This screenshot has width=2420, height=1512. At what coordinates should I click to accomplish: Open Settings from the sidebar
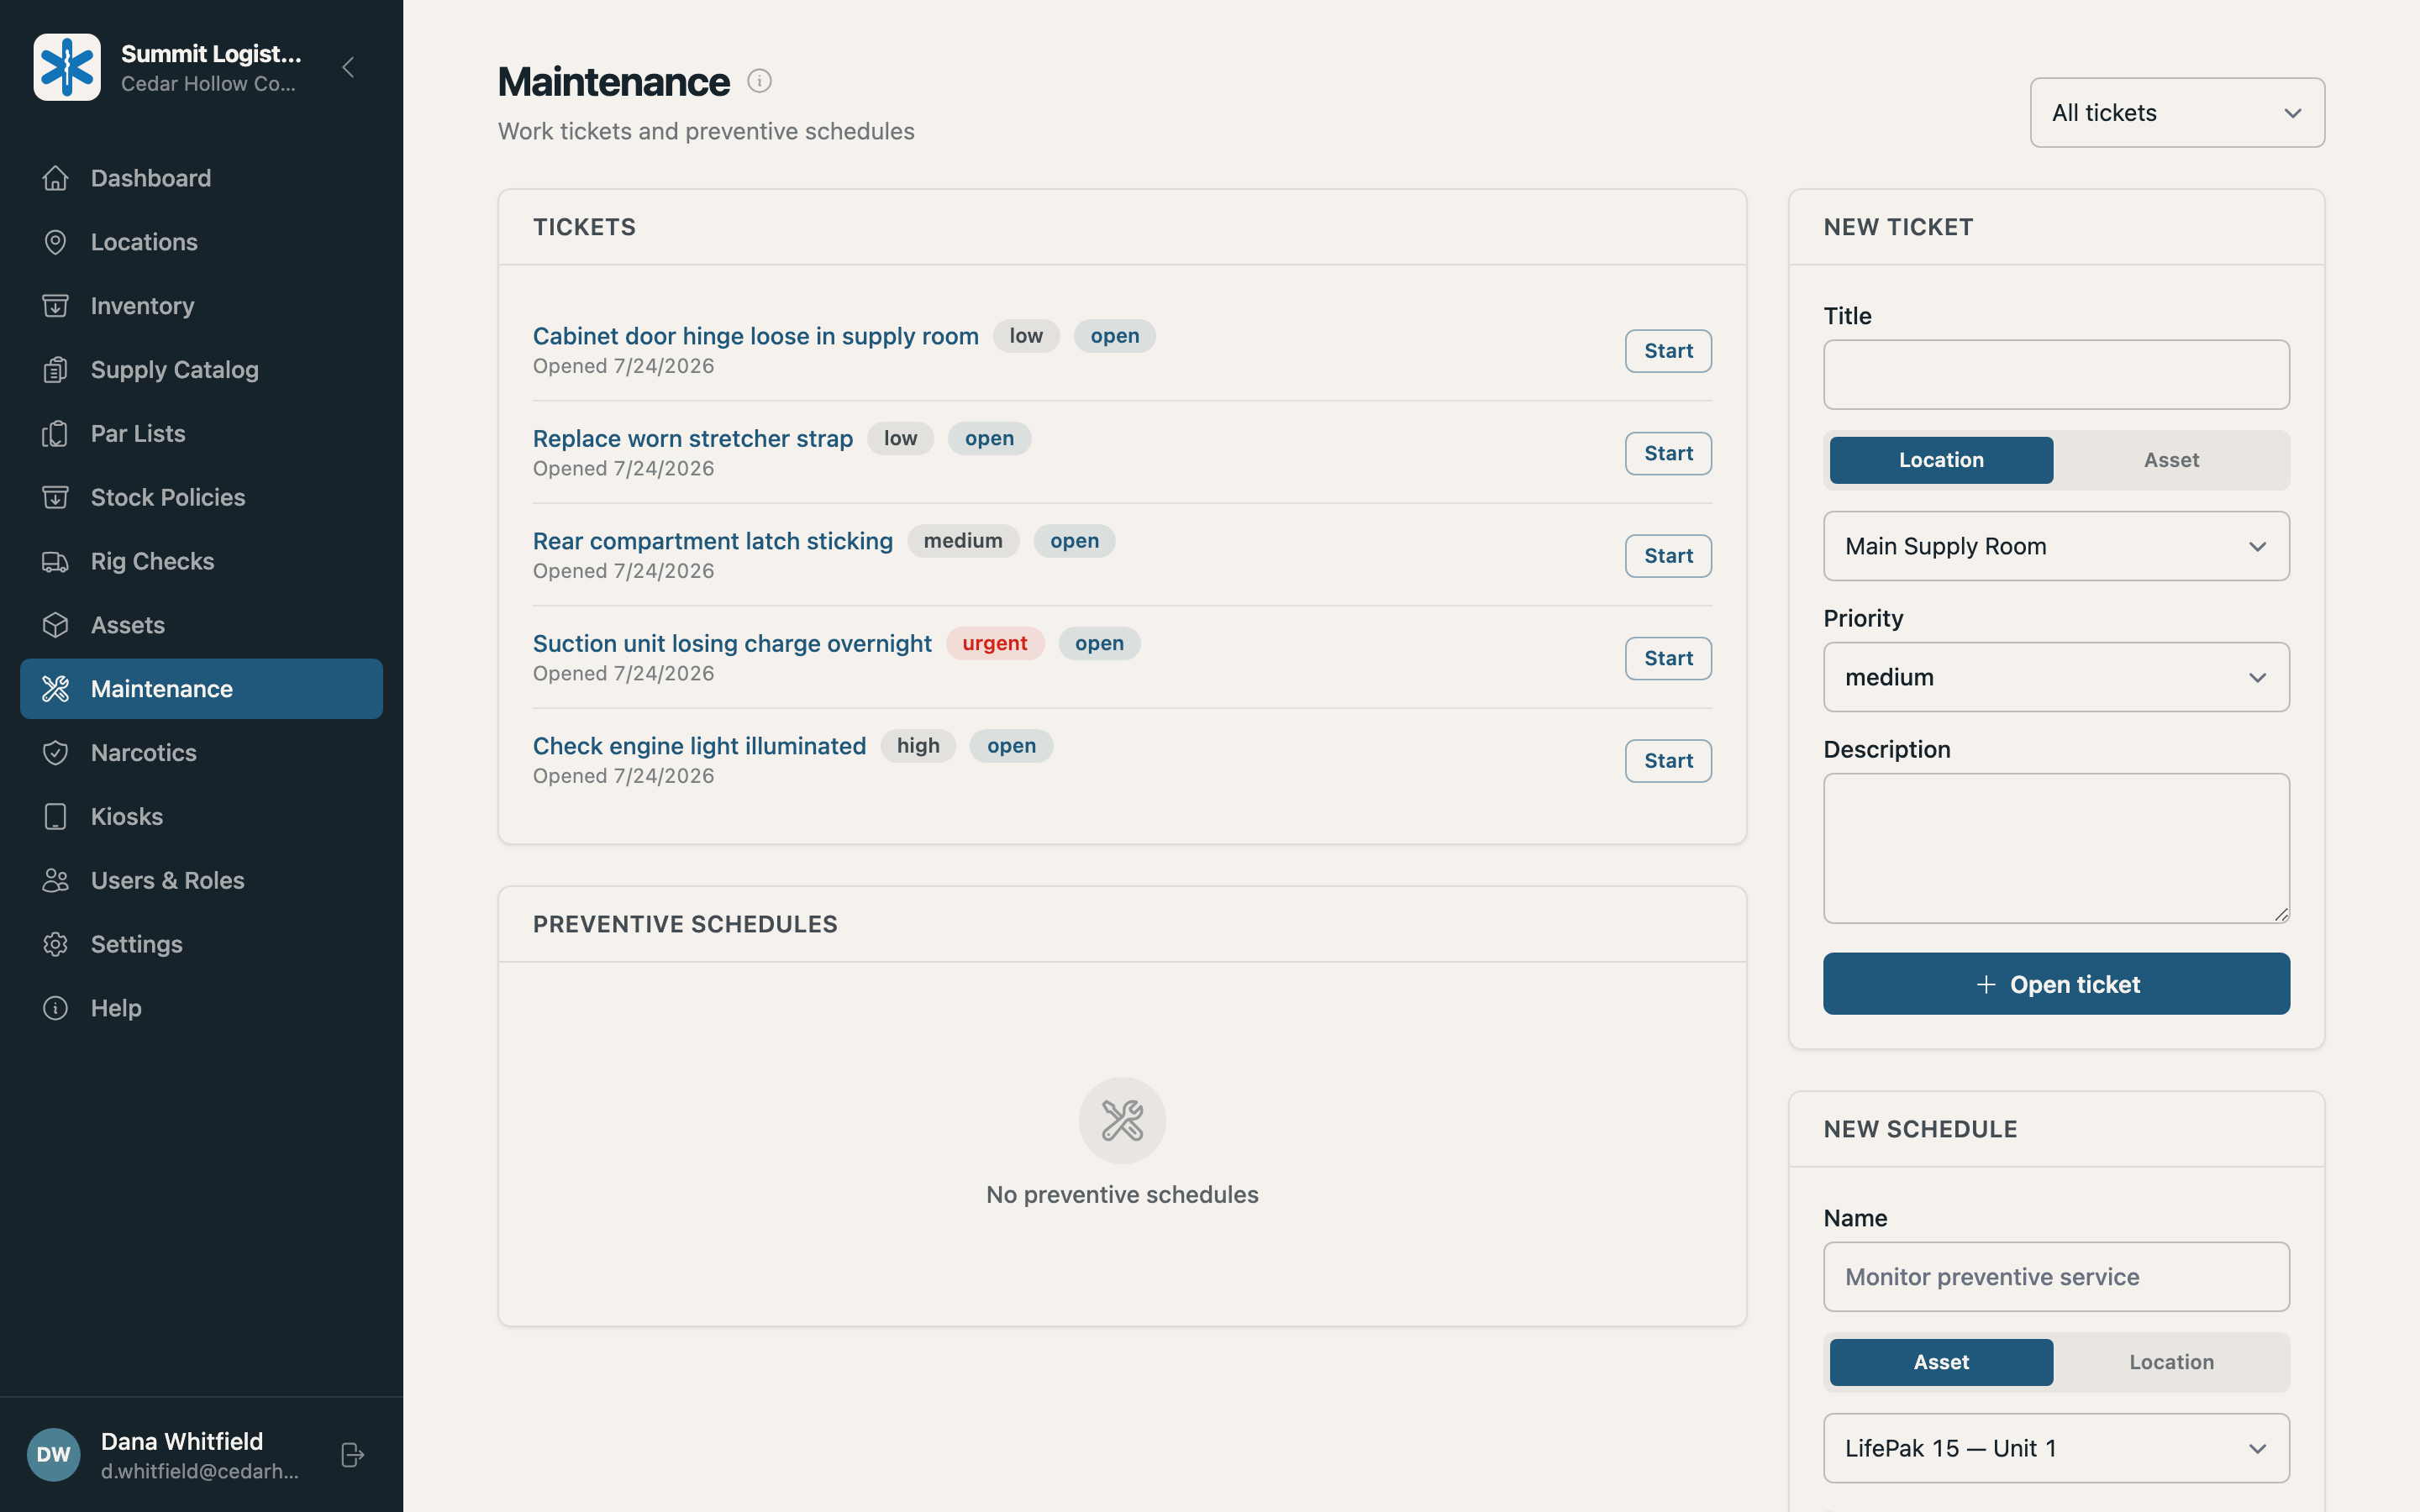(201, 944)
